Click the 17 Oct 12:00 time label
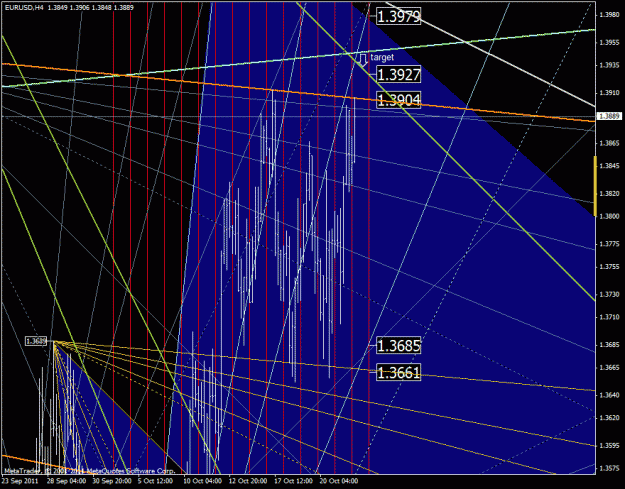625x489 pixels. [293, 481]
